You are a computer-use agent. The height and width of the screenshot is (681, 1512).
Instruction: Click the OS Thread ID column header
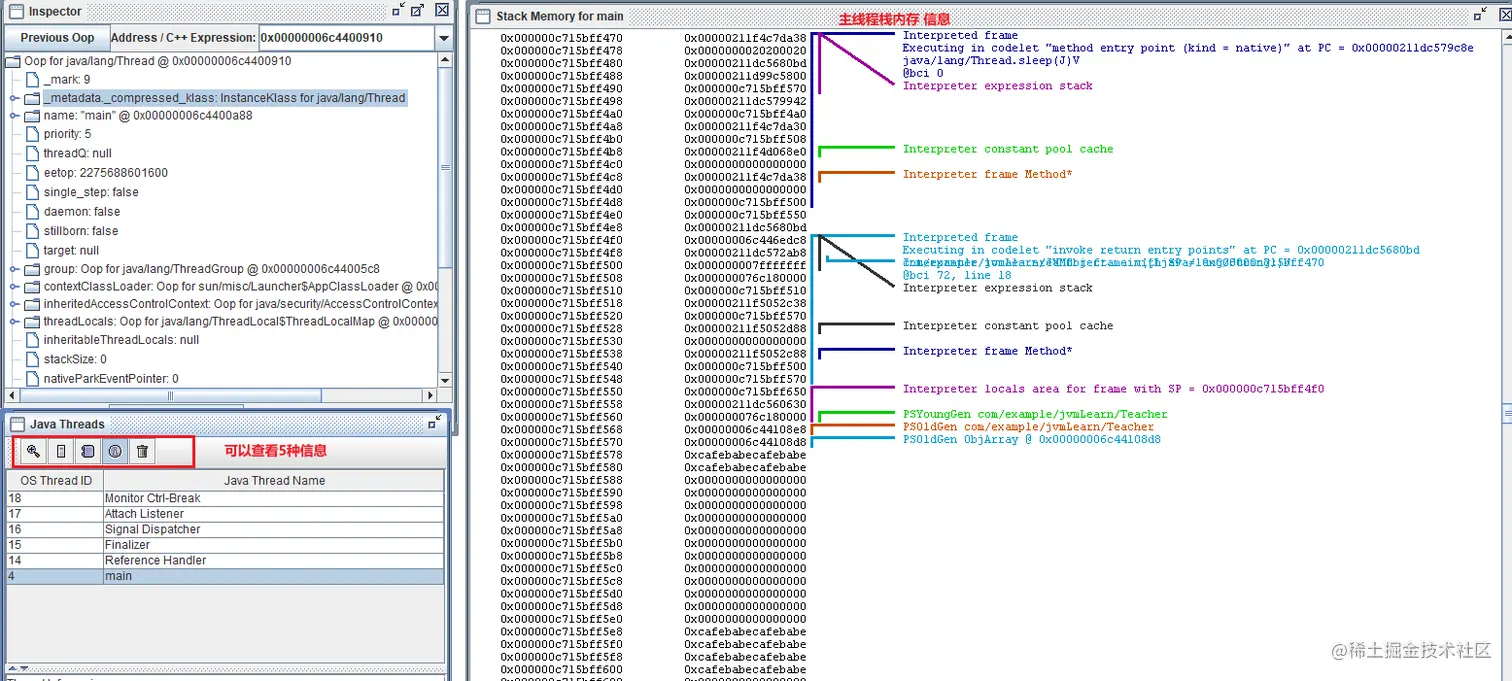(56, 481)
